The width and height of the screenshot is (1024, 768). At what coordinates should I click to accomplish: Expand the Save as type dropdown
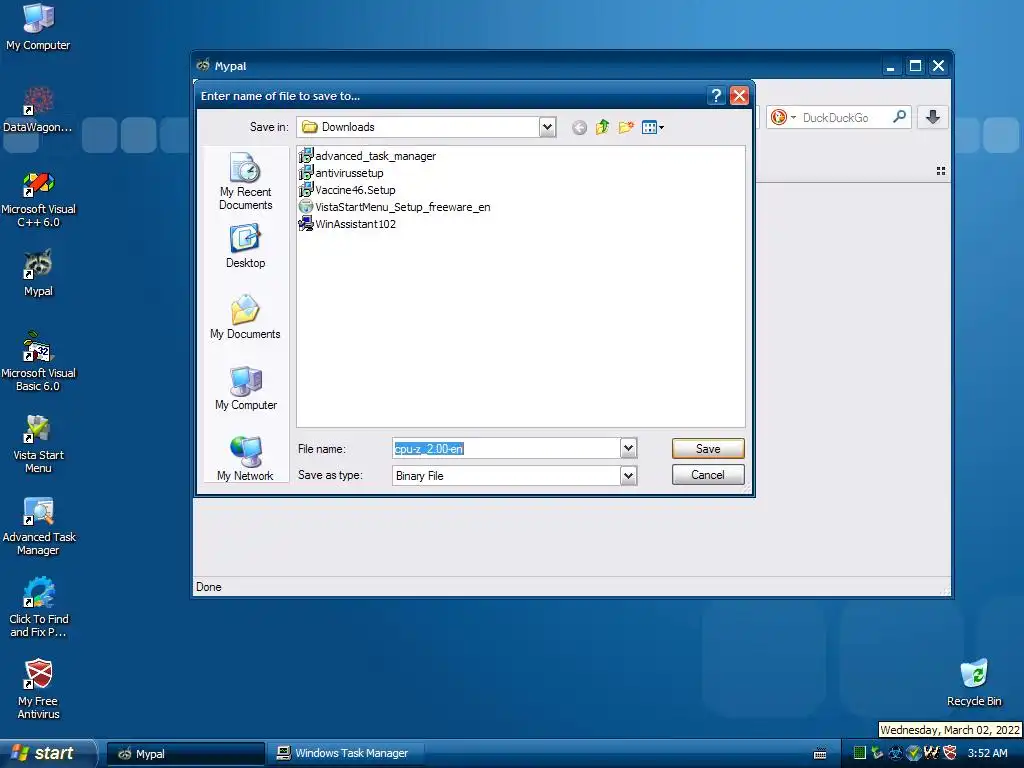point(628,475)
